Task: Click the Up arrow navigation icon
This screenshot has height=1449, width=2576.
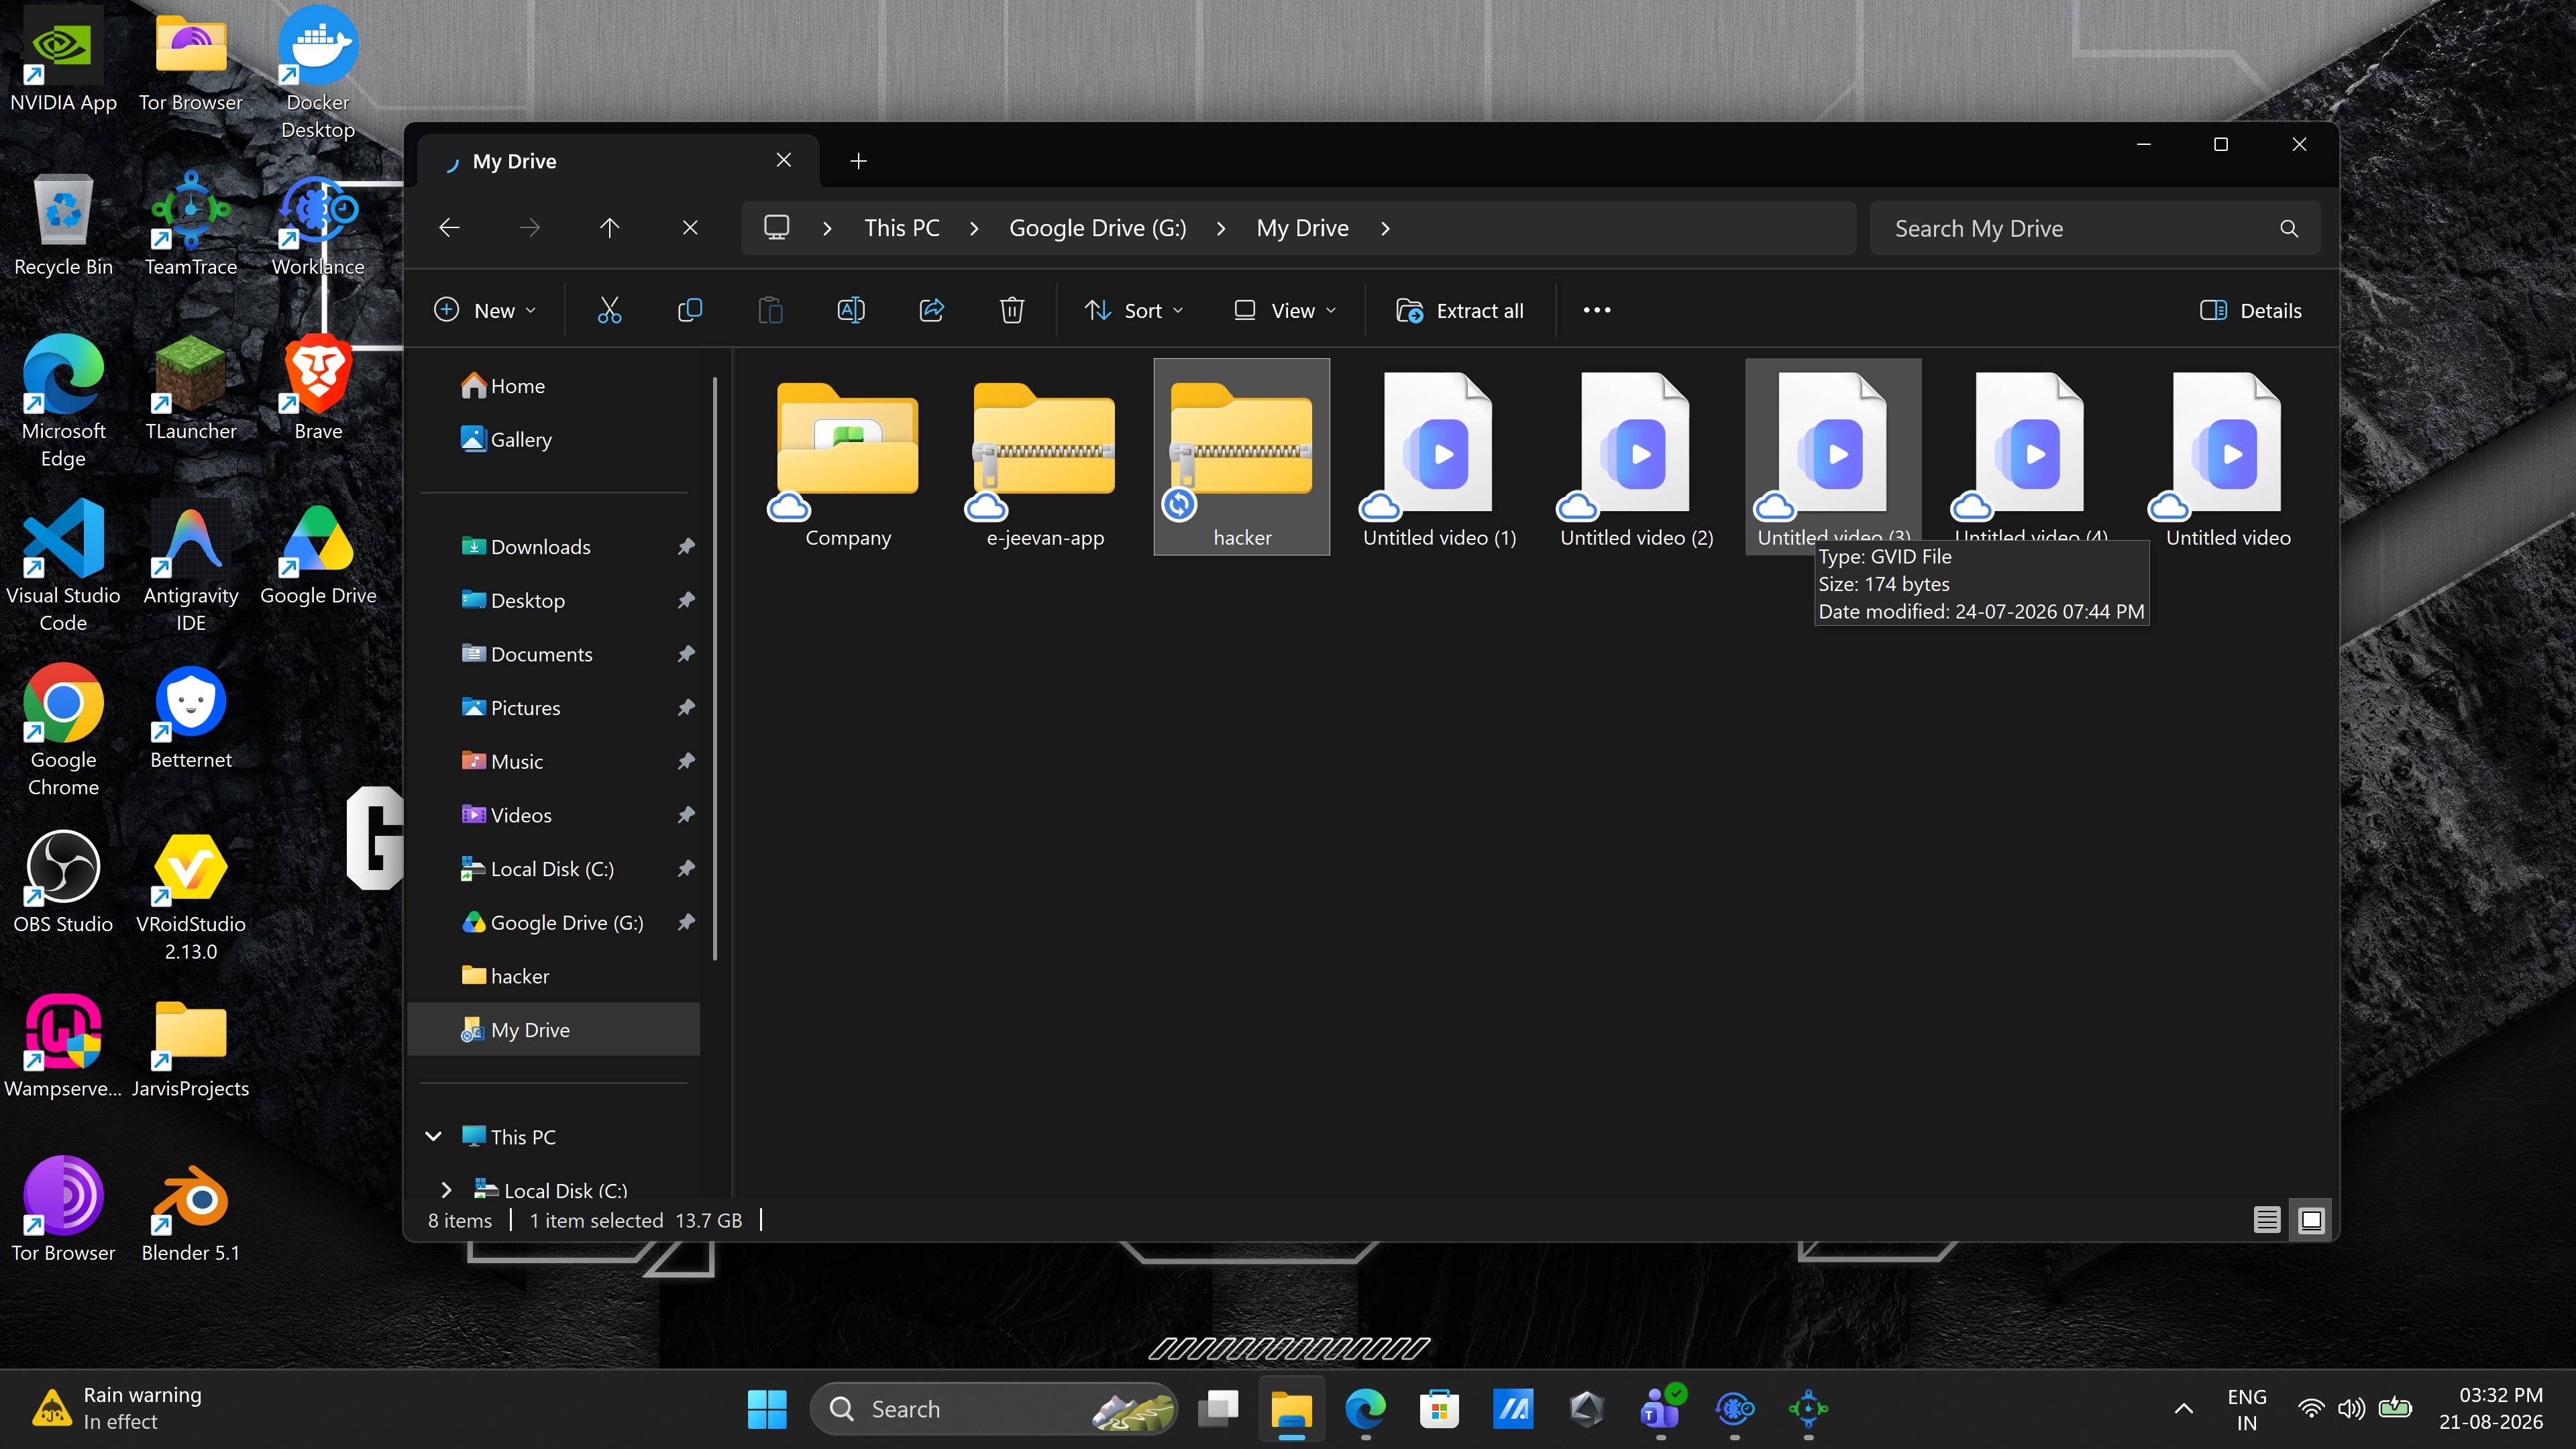Action: pyautogui.click(x=609, y=228)
